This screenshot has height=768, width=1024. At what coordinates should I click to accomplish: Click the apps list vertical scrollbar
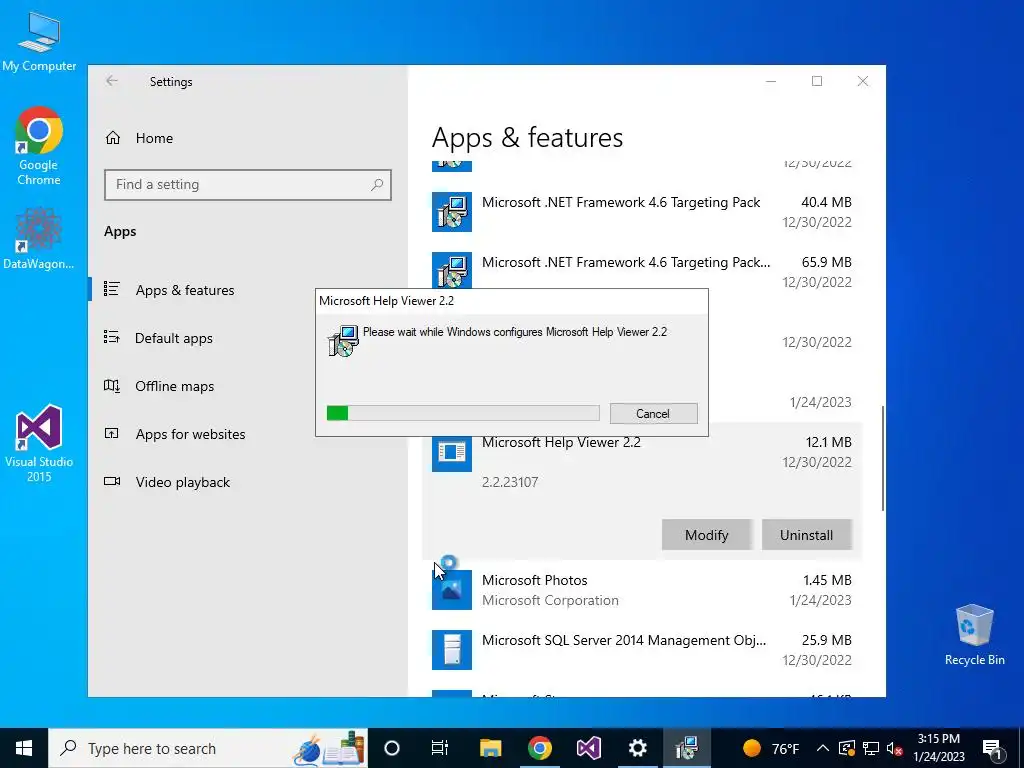pyautogui.click(x=883, y=458)
